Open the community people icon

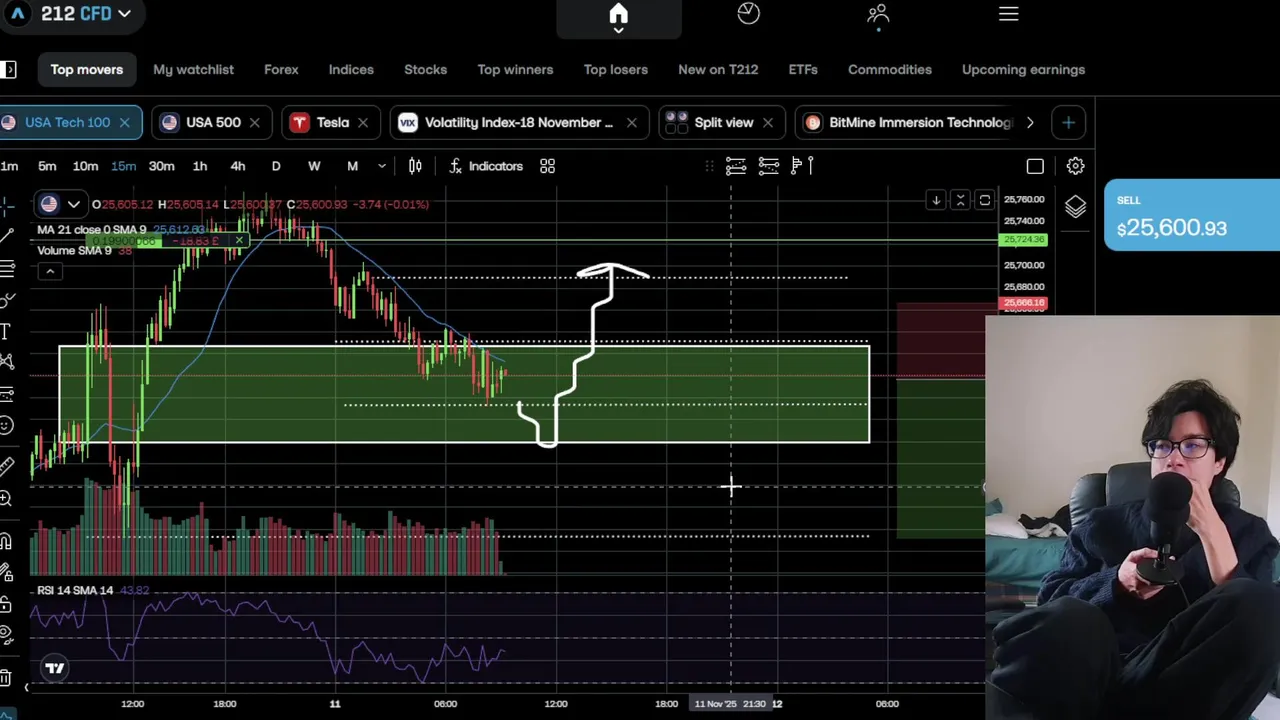click(878, 13)
